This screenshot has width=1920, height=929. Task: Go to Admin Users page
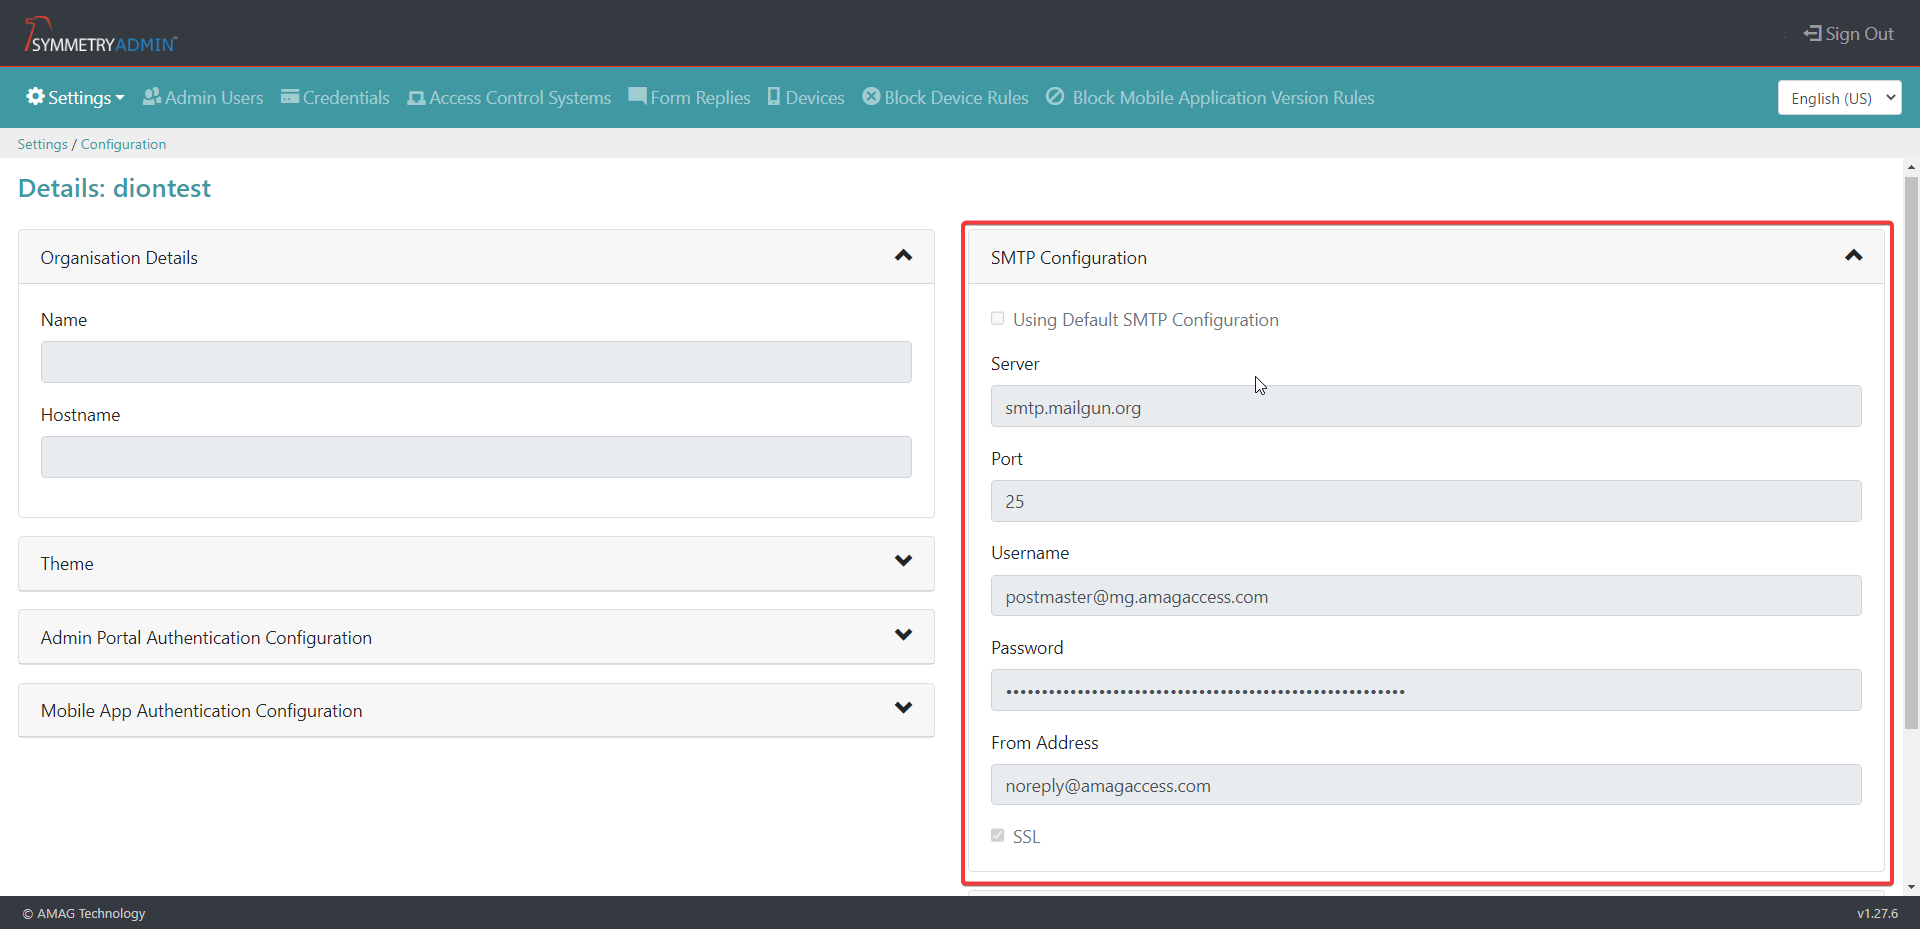tap(203, 97)
